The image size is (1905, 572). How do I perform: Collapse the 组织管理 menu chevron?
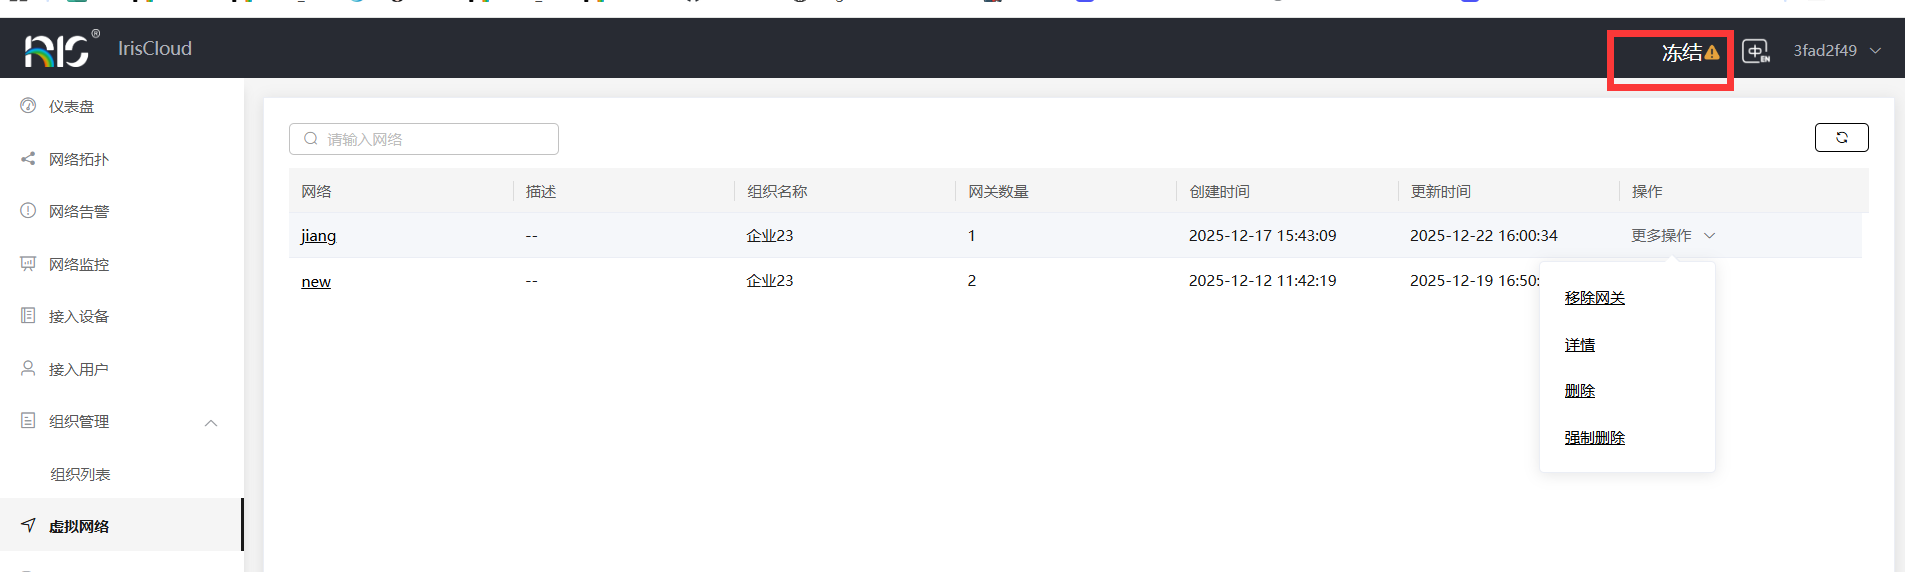(x=211, y=422)
